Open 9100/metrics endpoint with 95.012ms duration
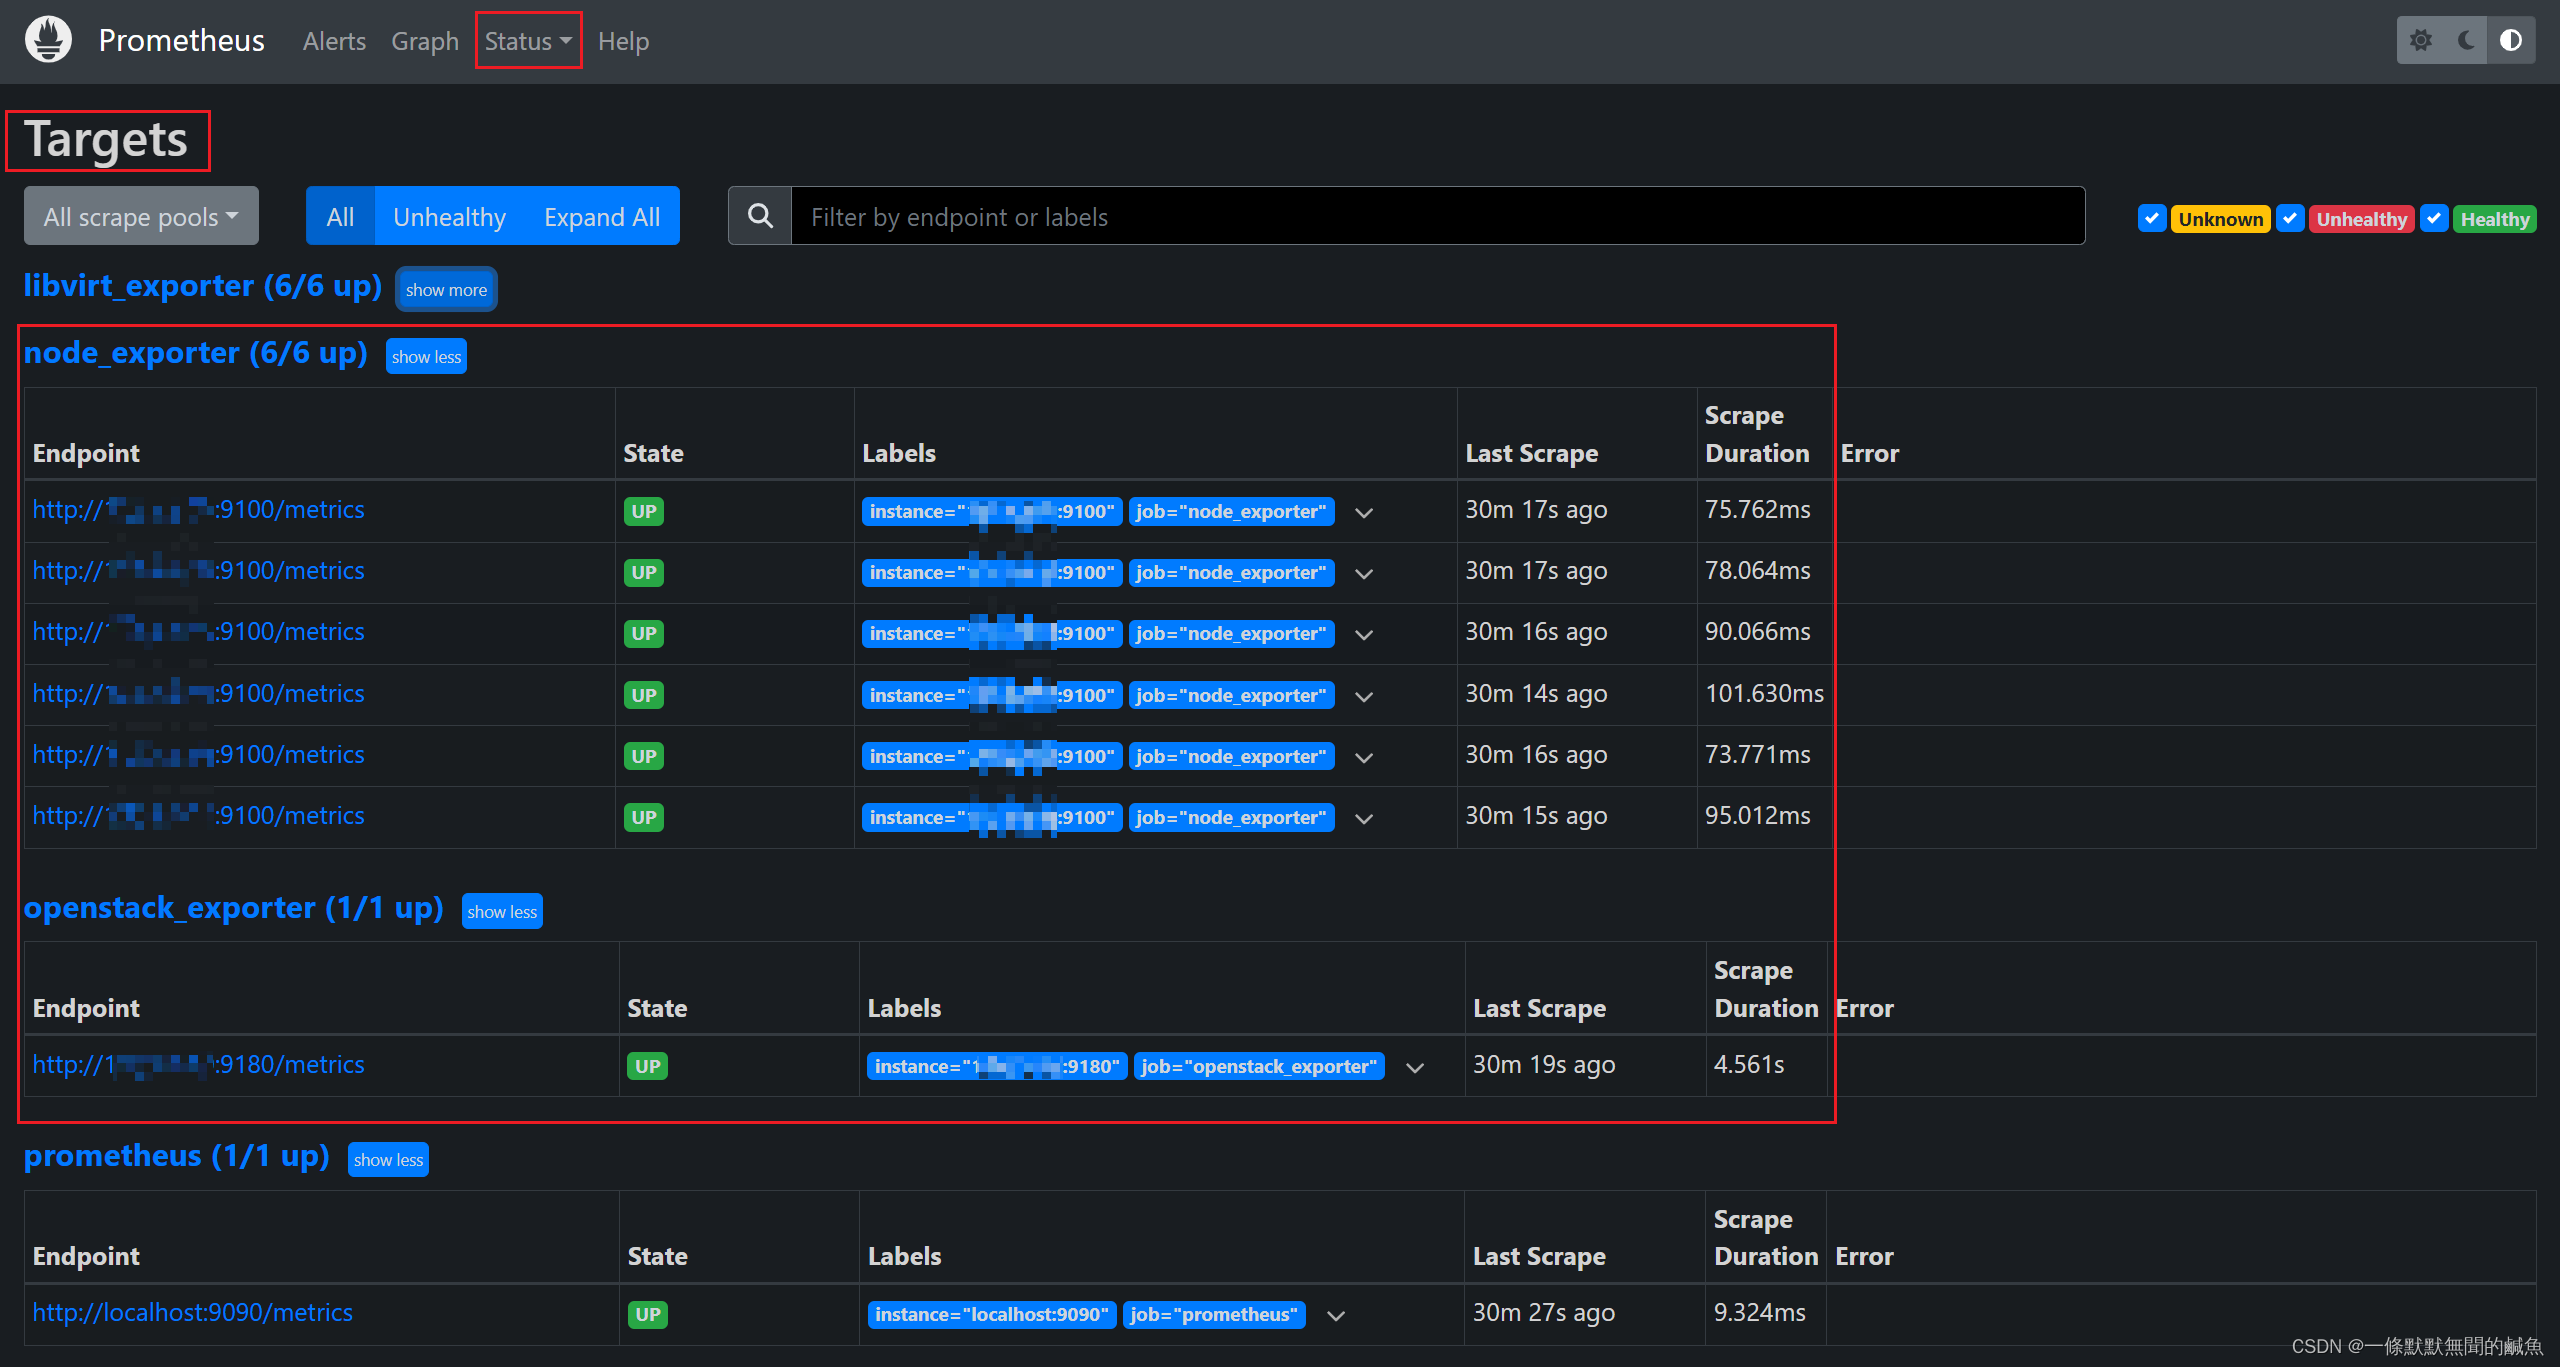The width and height of the screenshot is (2560, 1367). 198,815
